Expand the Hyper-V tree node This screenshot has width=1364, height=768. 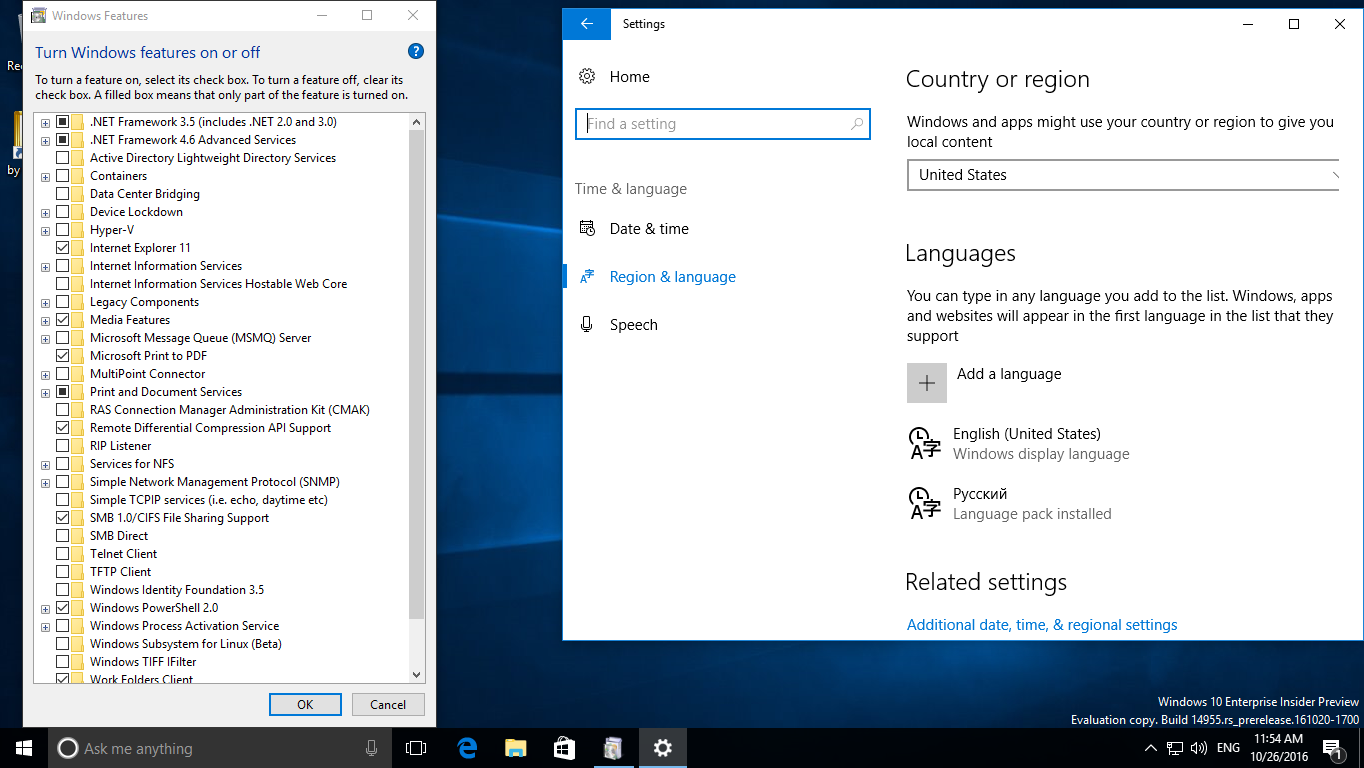[45, 230]
